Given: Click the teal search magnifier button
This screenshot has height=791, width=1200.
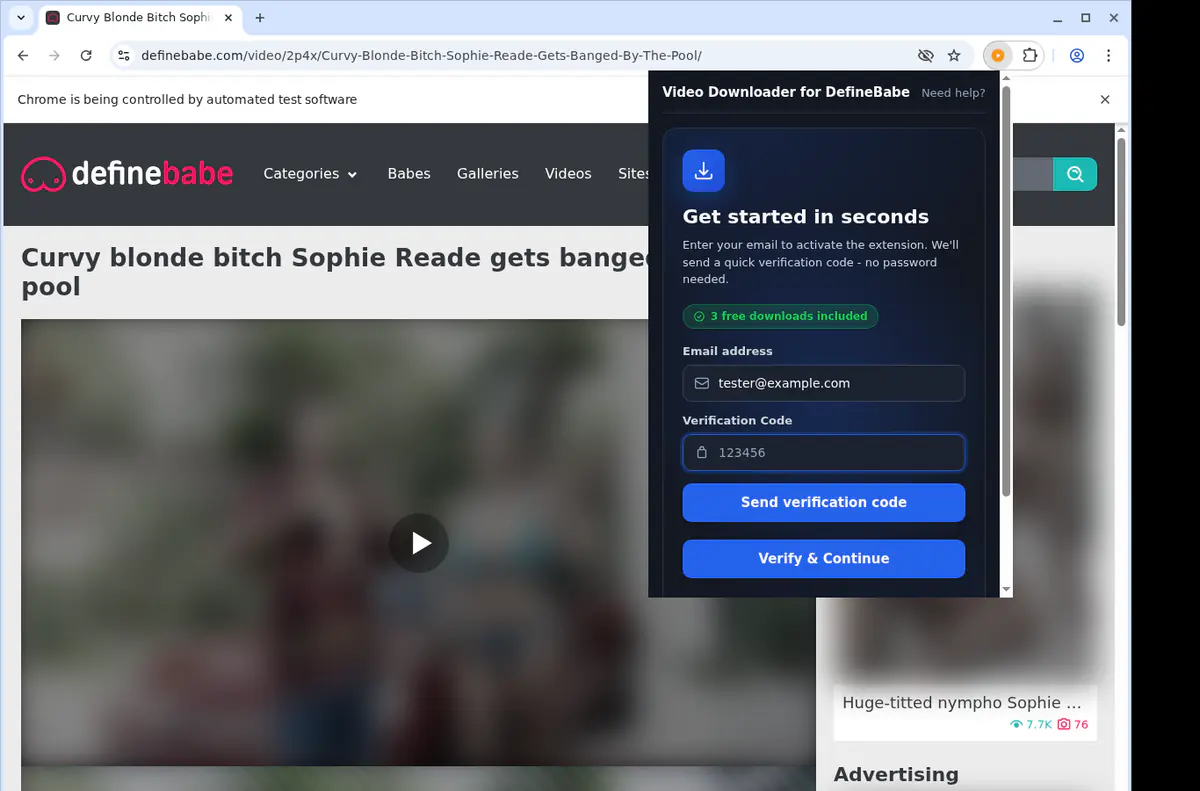Looking at the screenshot, I should pyautogui.click(x=1075, y=174).
